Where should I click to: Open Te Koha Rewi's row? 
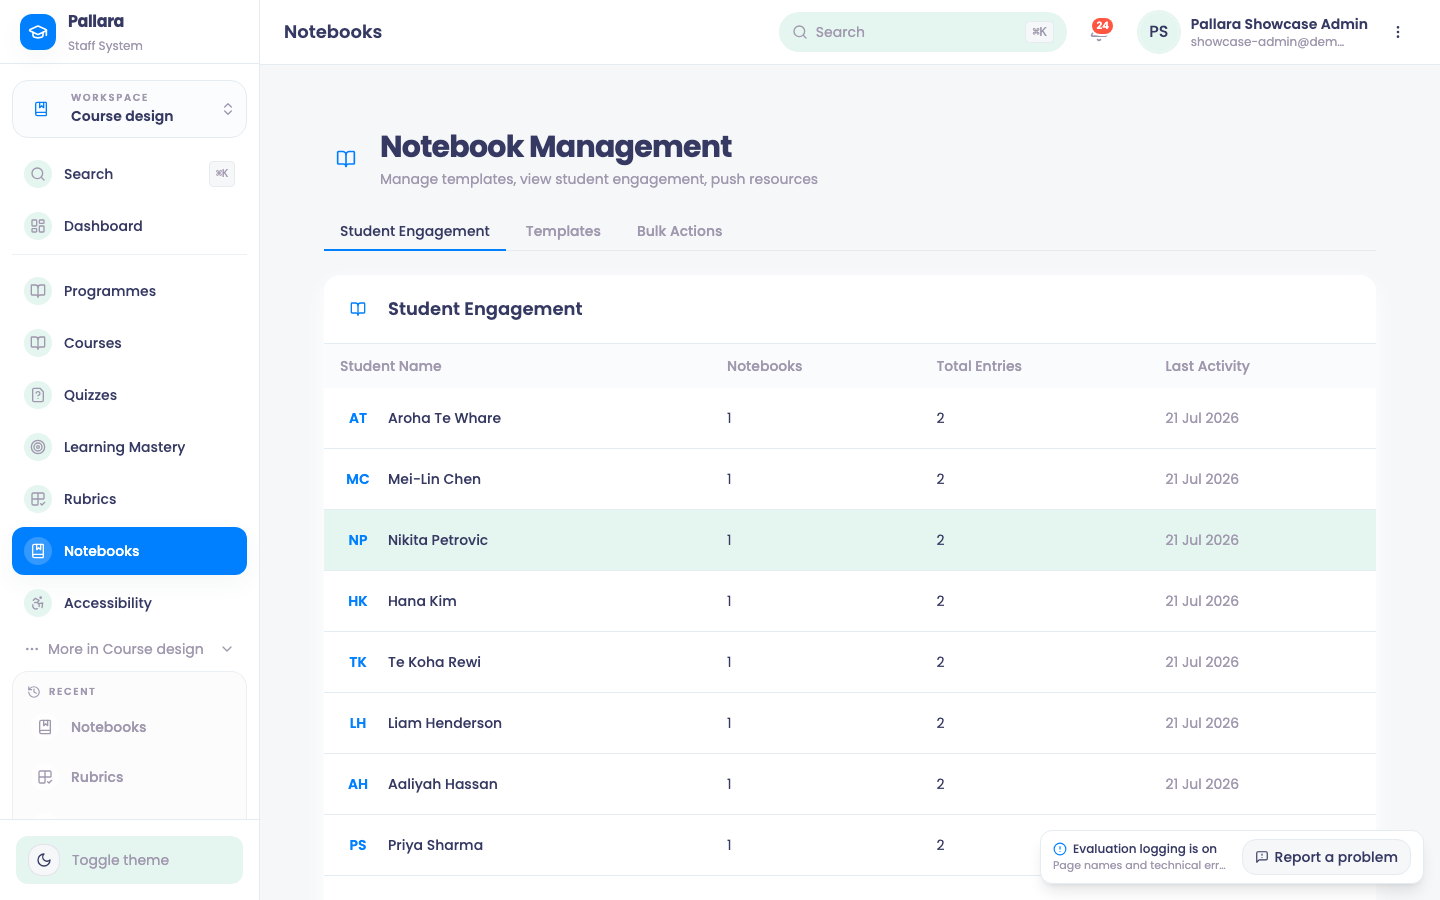click(x=850, y=662)
